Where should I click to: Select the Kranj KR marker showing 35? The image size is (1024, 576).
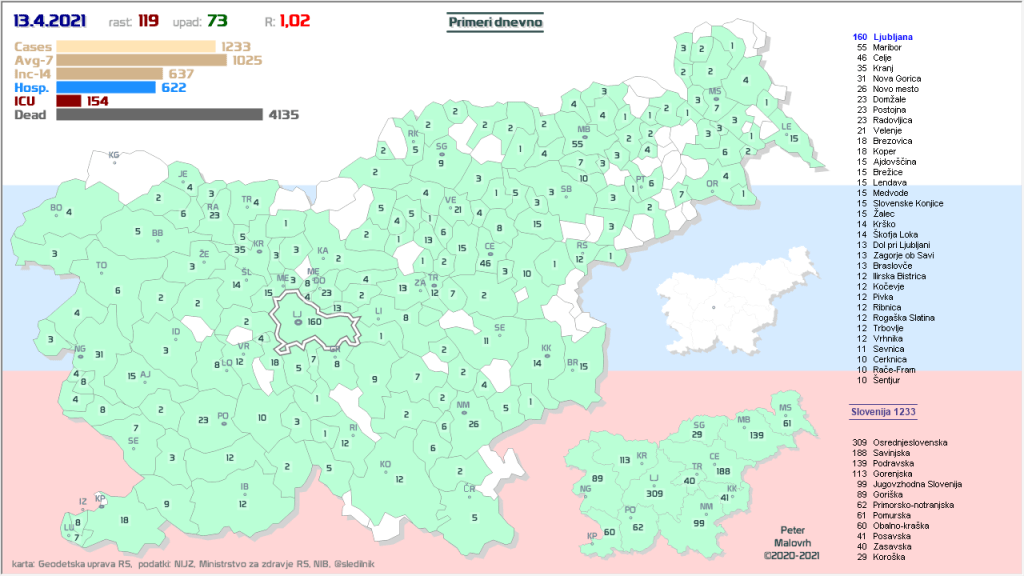coord(258,248)
